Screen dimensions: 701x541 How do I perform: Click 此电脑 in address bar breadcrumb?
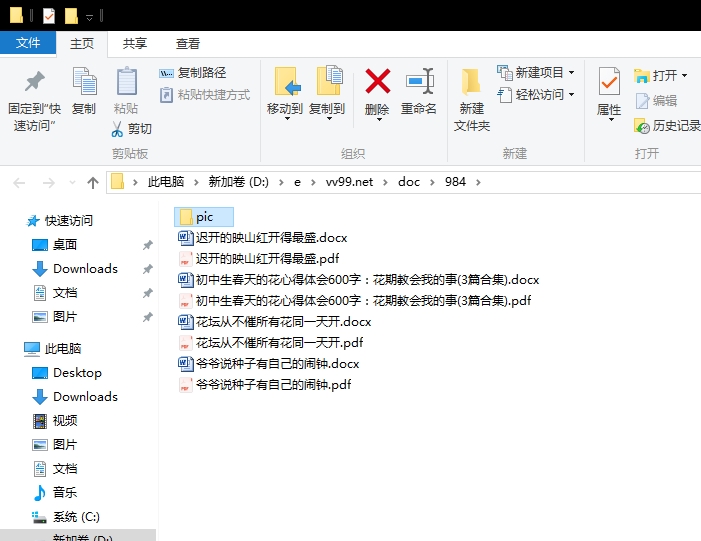click(166, 182)
